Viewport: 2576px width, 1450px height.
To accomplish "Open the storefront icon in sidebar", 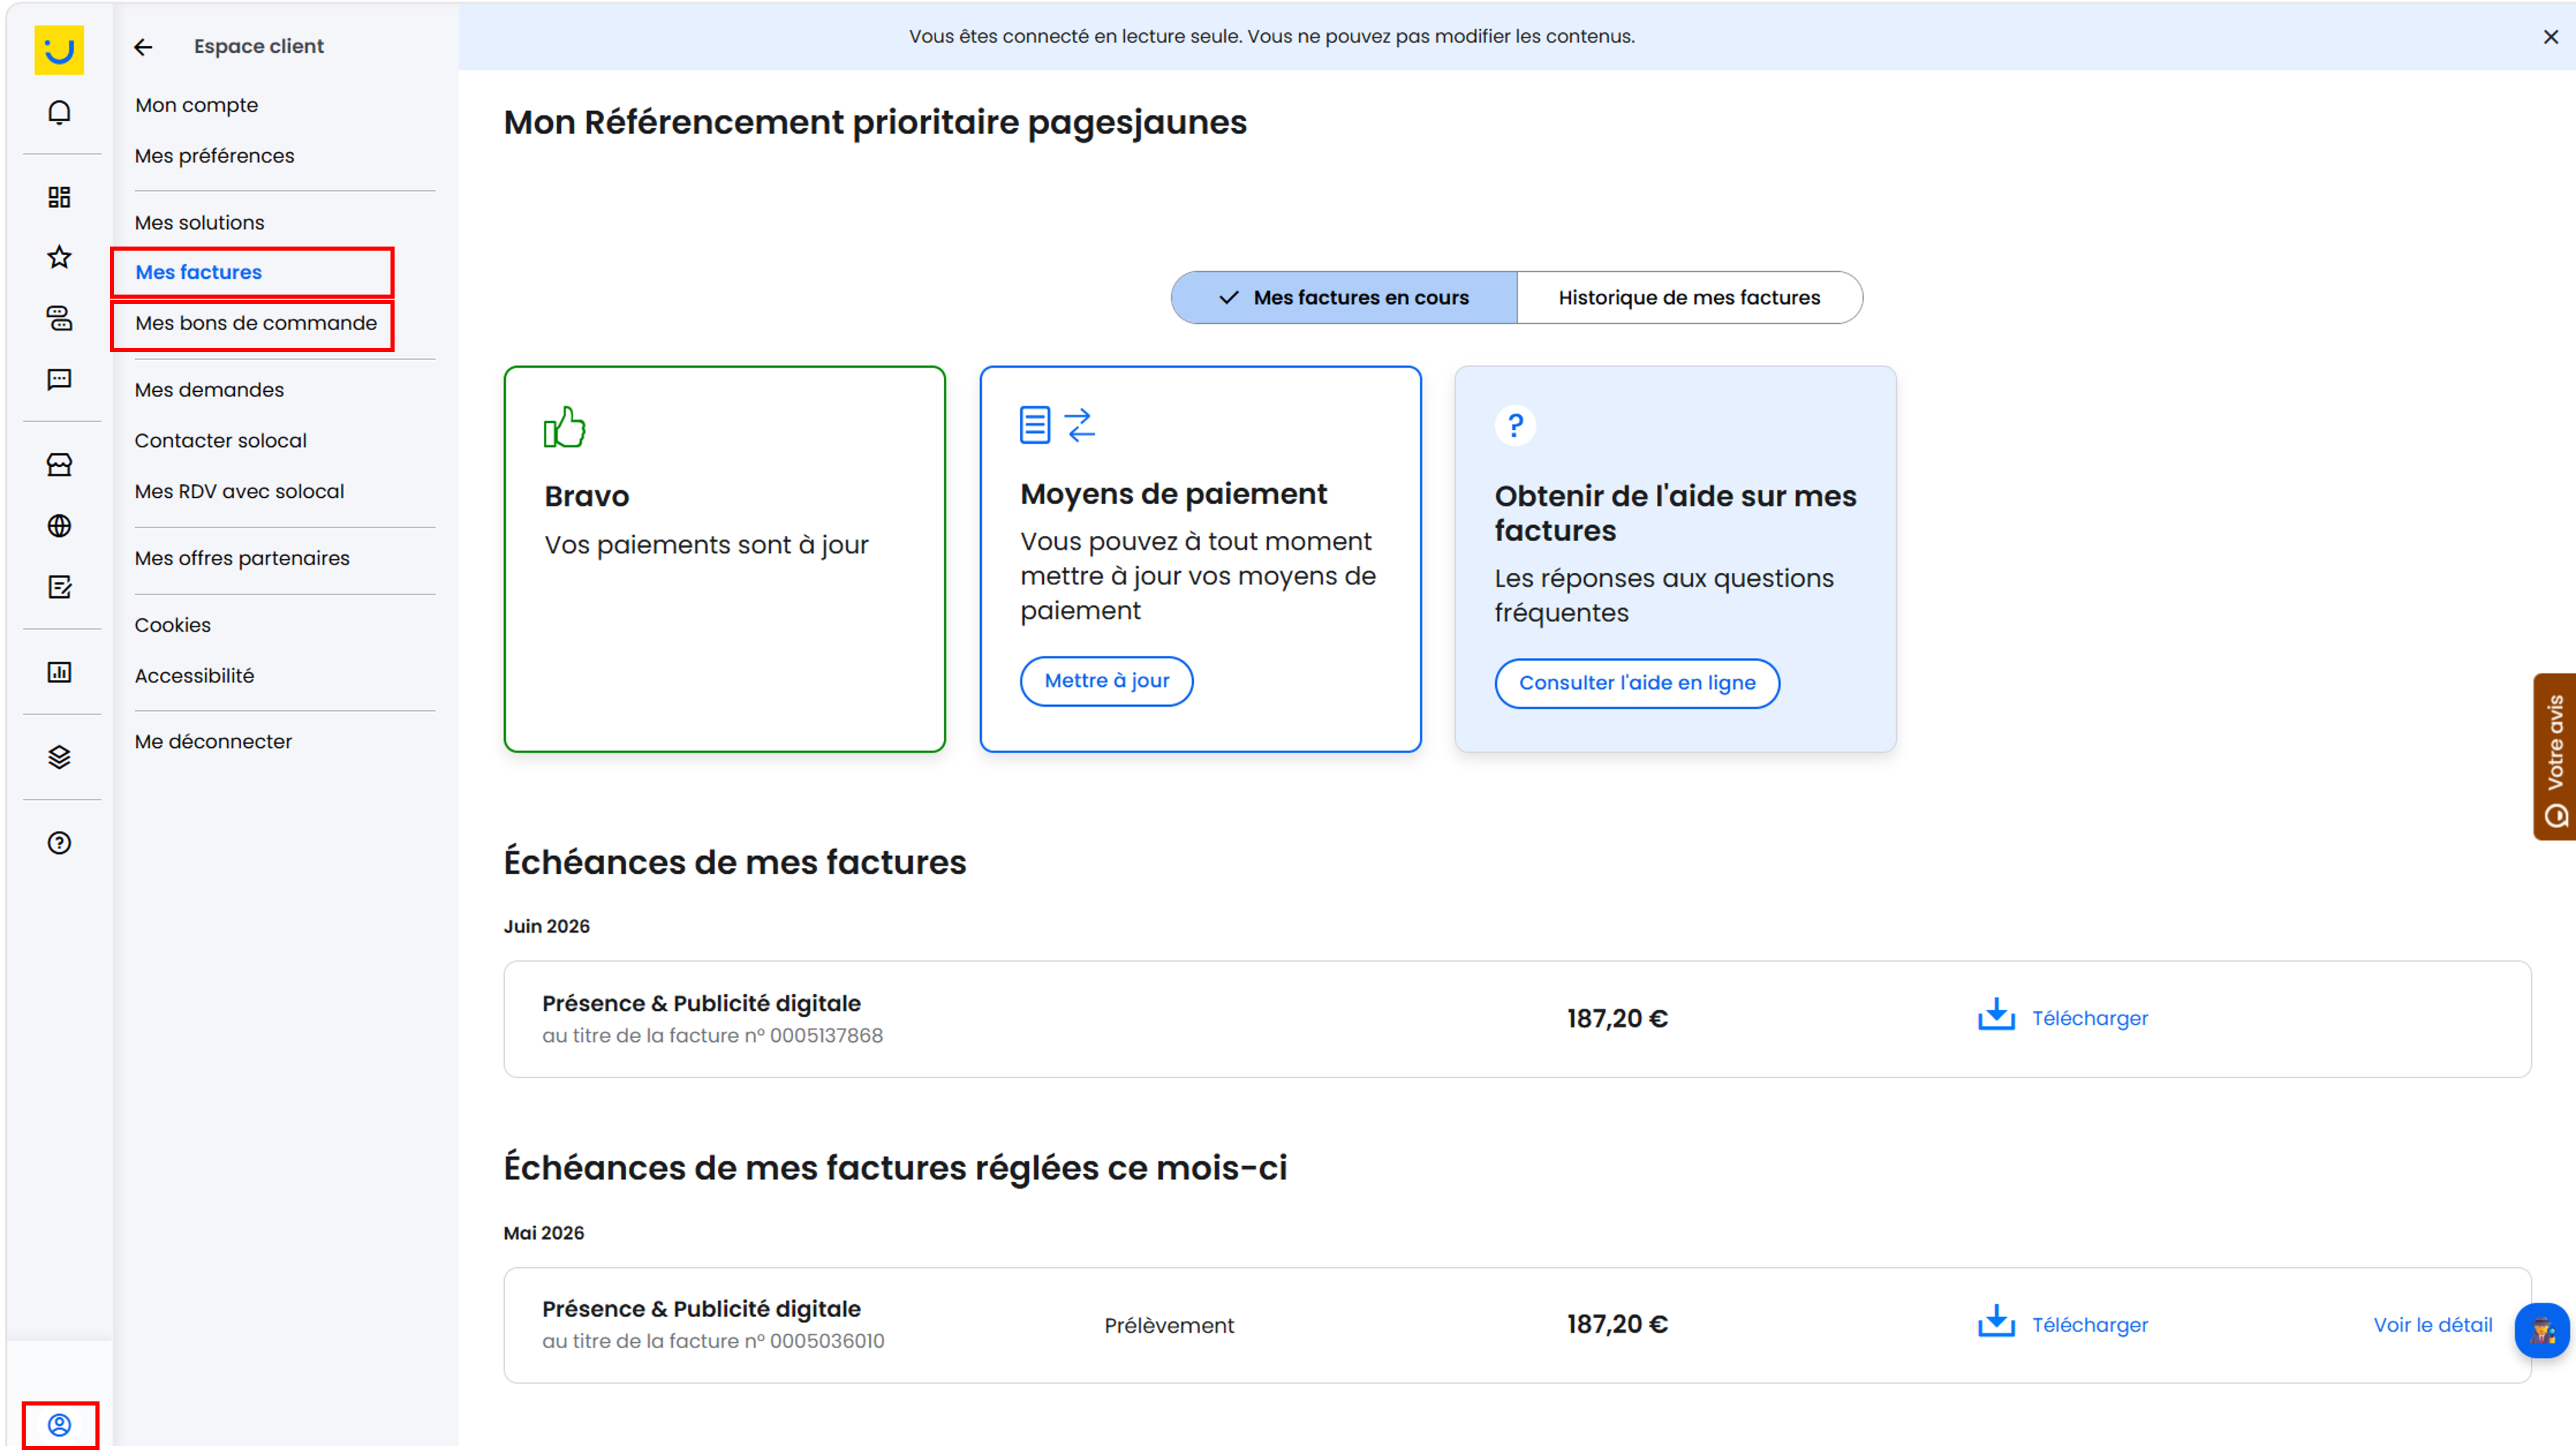I will coord(59,465).
